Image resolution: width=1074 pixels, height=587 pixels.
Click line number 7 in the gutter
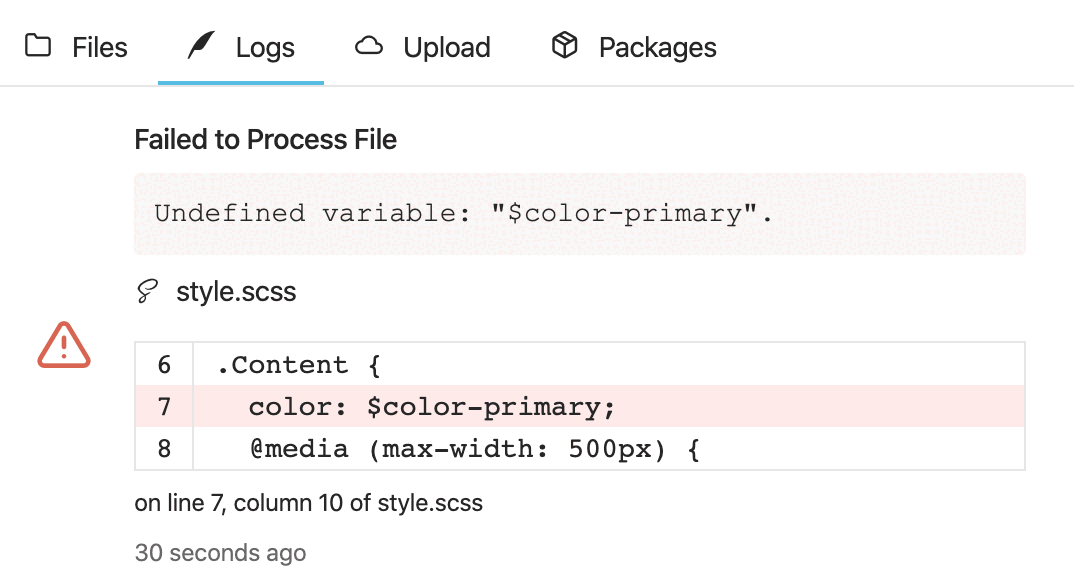(x=164, y=407)
